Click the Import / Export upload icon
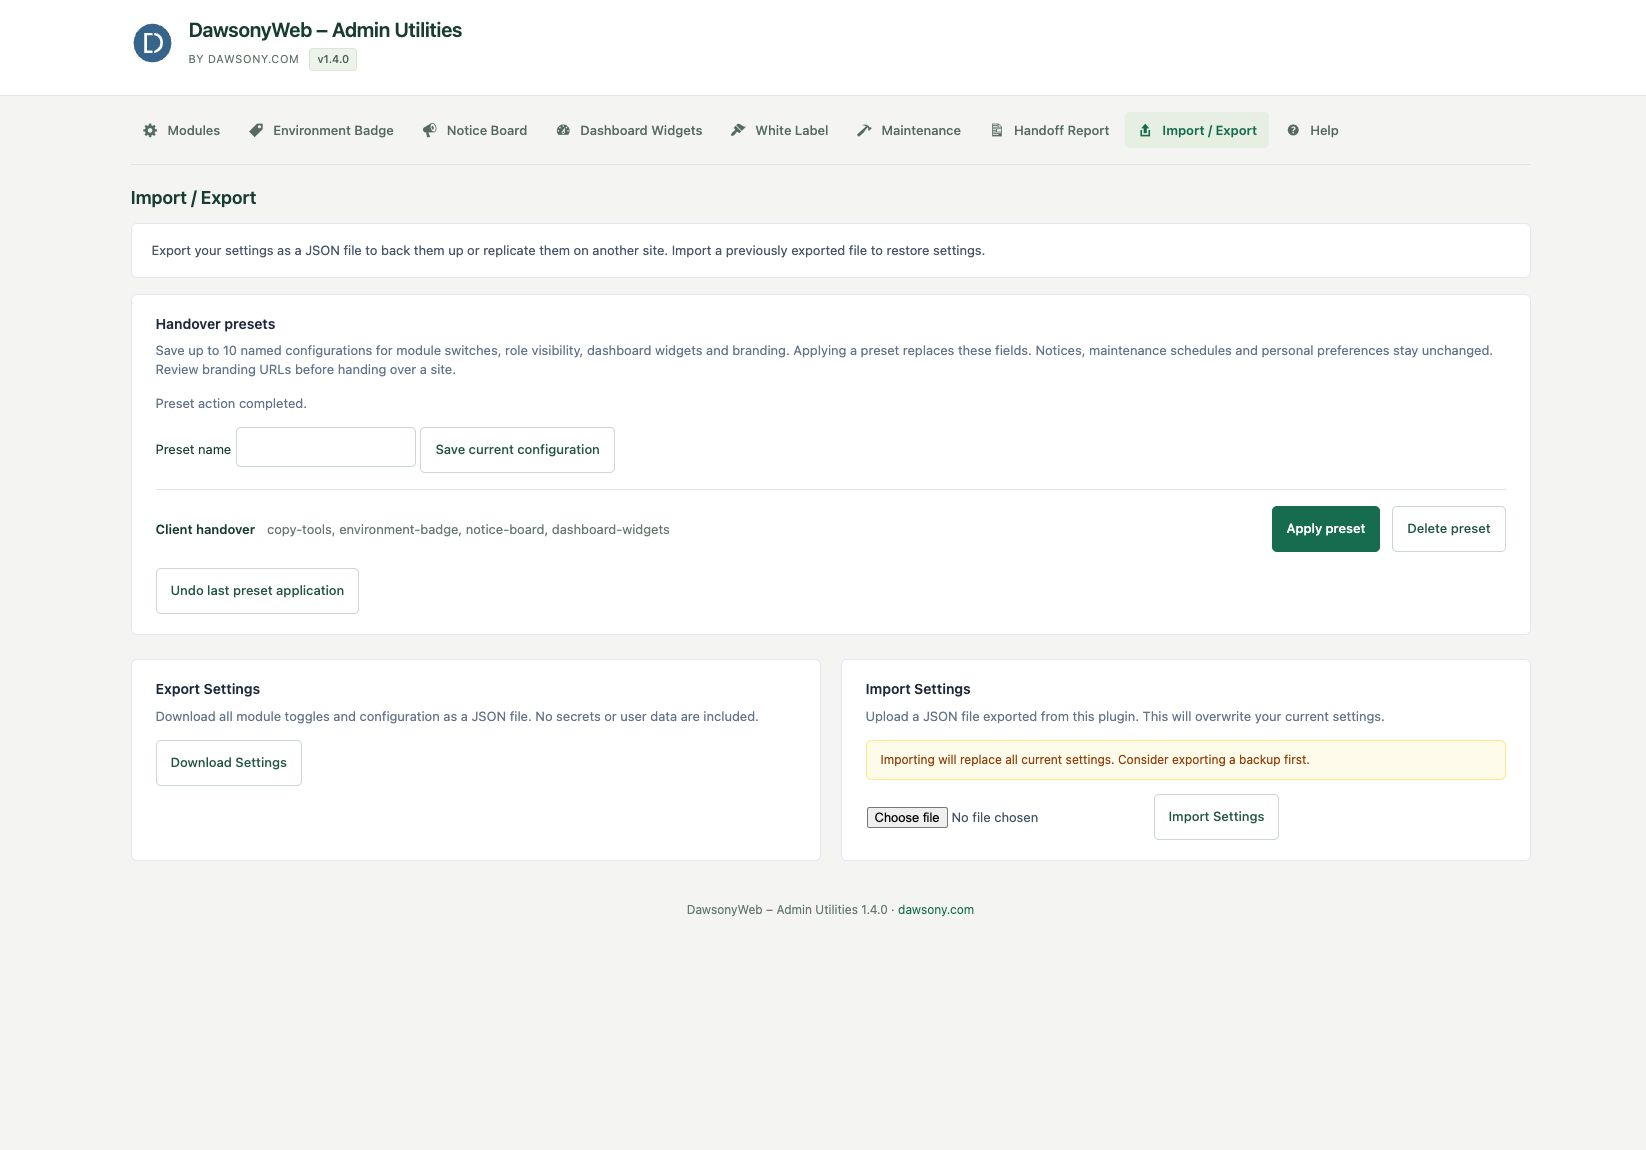1646x1150 pixels. pos(1145,130)
